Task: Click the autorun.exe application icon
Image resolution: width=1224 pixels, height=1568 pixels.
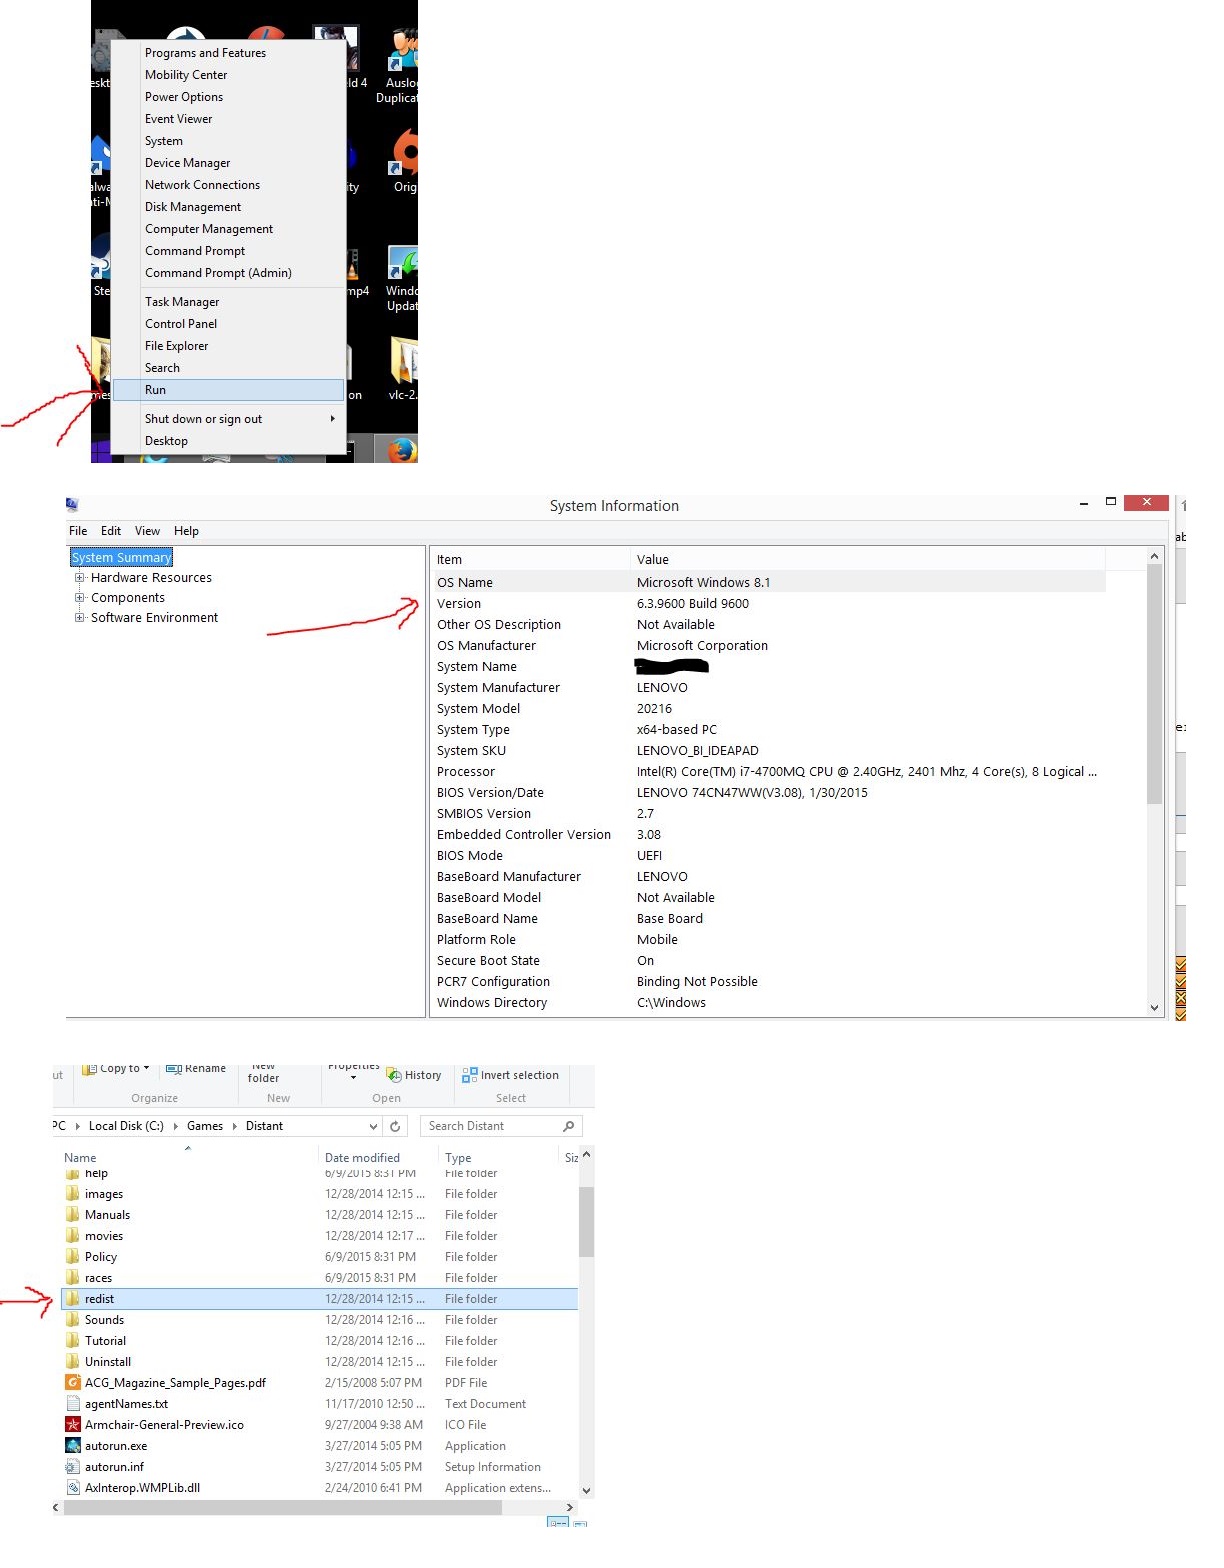Action: tap(73, 1445)
